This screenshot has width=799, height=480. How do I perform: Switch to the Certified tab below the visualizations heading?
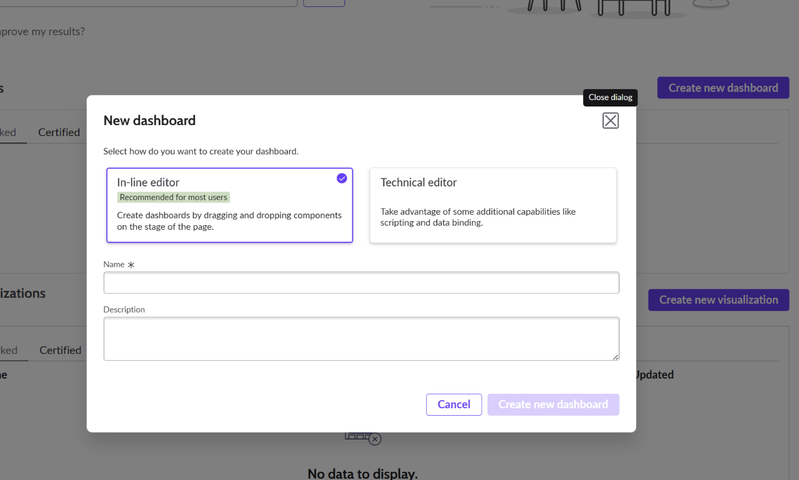pyautogui.click(x=60, y=350)
